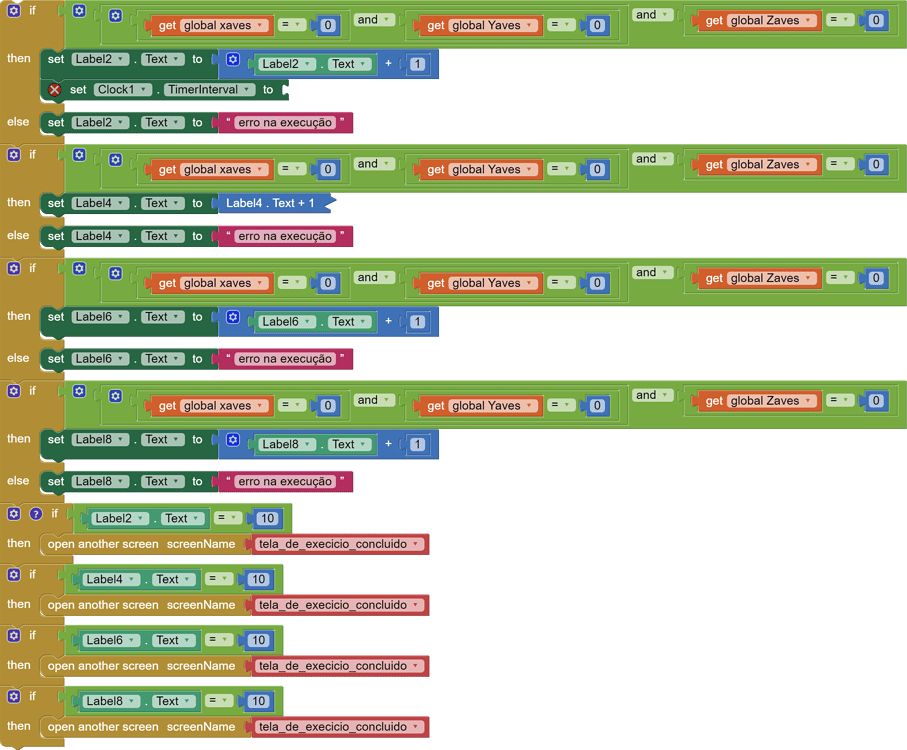Click the red error icon on the Clock1 block
This screenshot has height=750, width=907.
[55, 90]
